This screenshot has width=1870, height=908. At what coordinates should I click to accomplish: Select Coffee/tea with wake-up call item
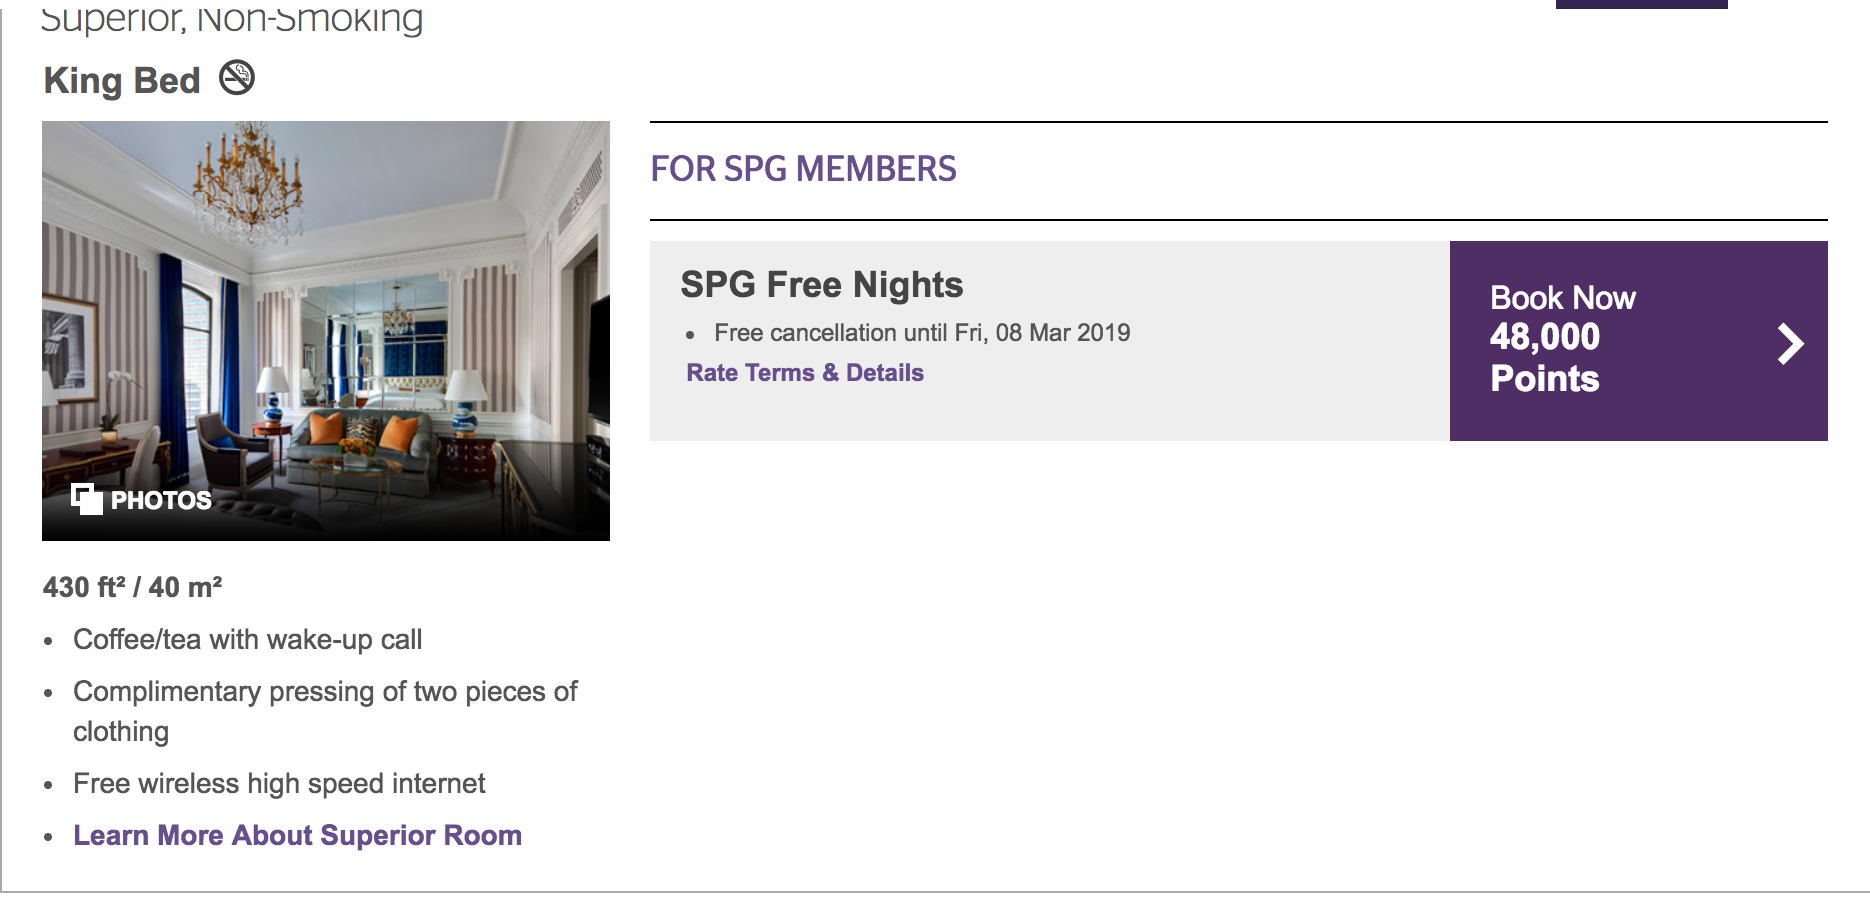coord(248,640)
